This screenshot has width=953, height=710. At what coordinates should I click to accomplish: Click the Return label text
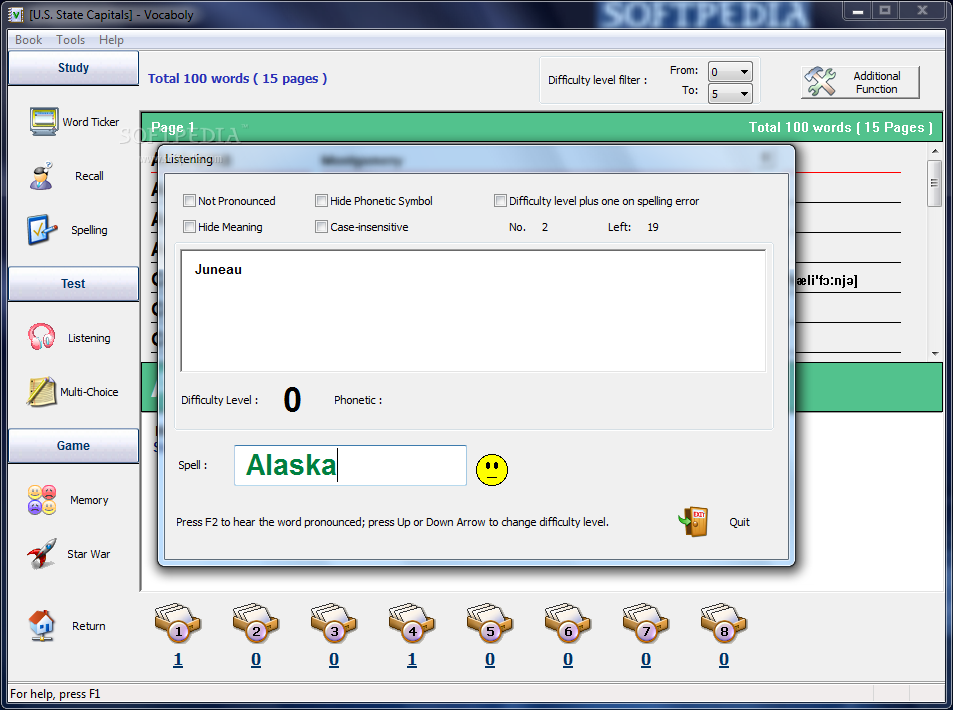(x=89, y=626)
